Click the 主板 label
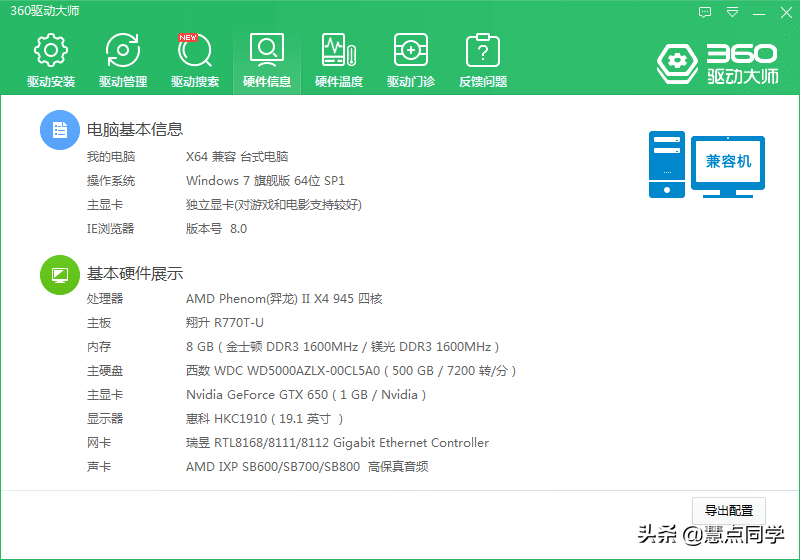The width and height of the screenshot is (800, 560). pyautogui.click(x=99, y=323)
